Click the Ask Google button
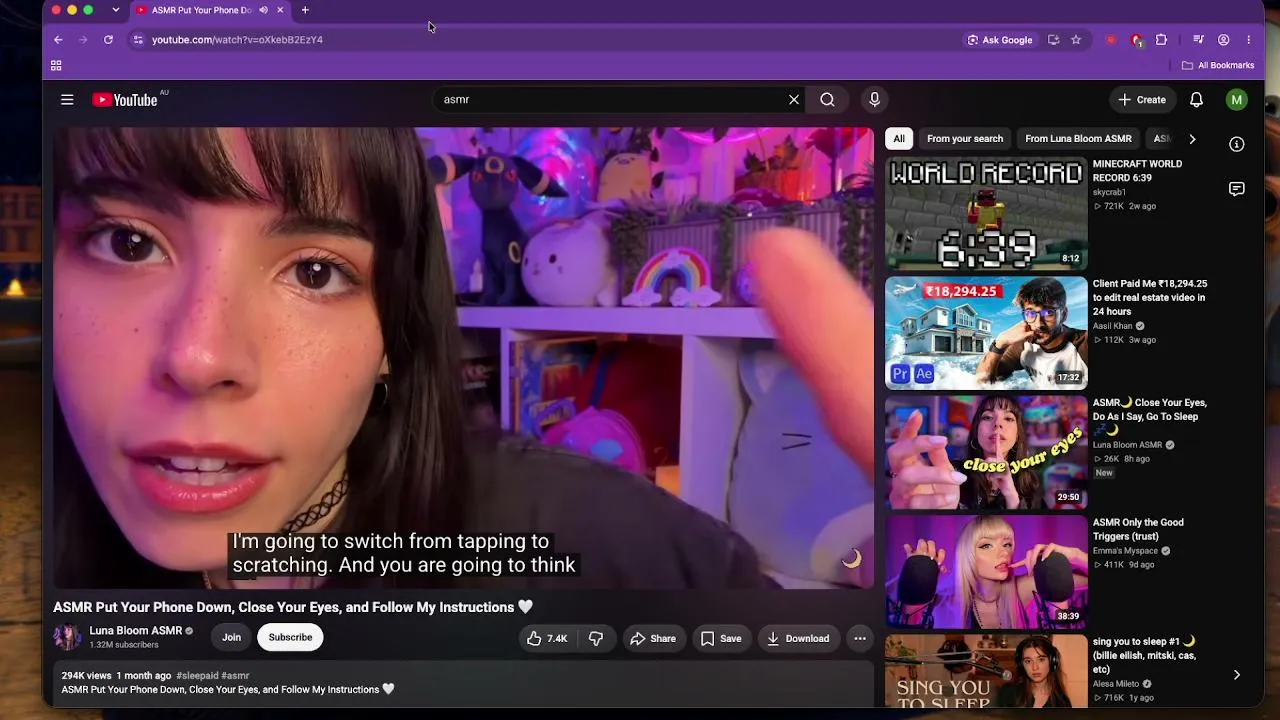Viewport: 1280px width, 720px height. (x=1000, y=40)
